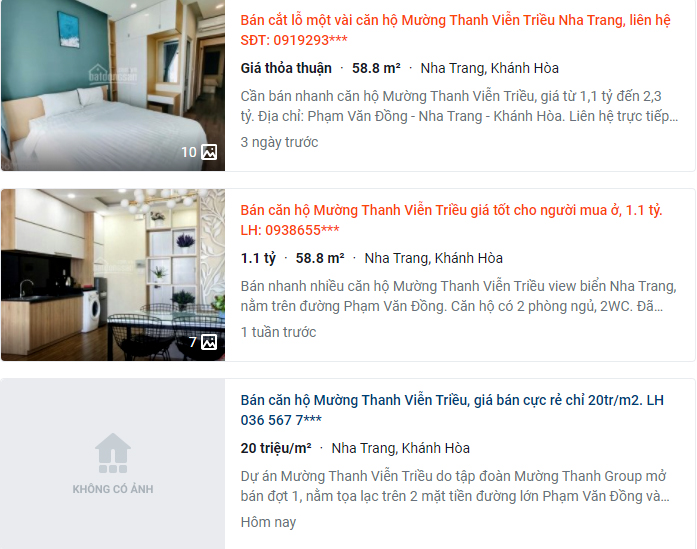Open image gallery icon on bedroom photo

tap(209, 152)
